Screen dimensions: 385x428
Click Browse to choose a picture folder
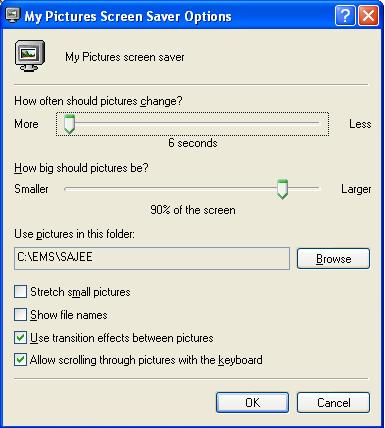tap(333, 258)
